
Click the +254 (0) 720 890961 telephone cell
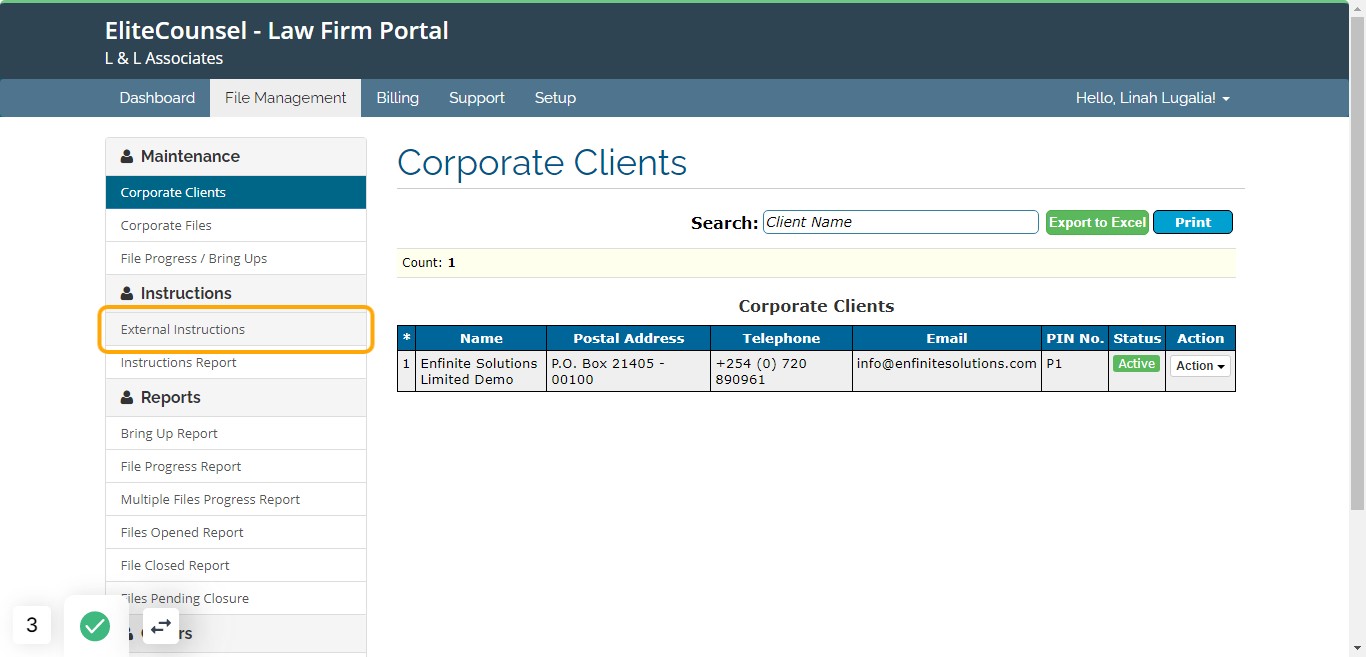coord(781,371)
